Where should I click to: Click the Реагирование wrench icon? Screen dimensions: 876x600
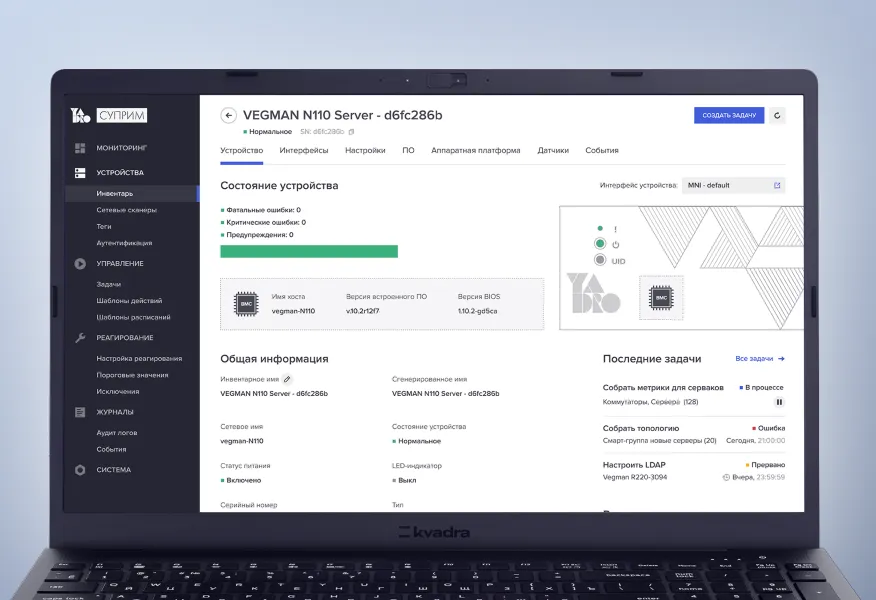tap(80, 338)
